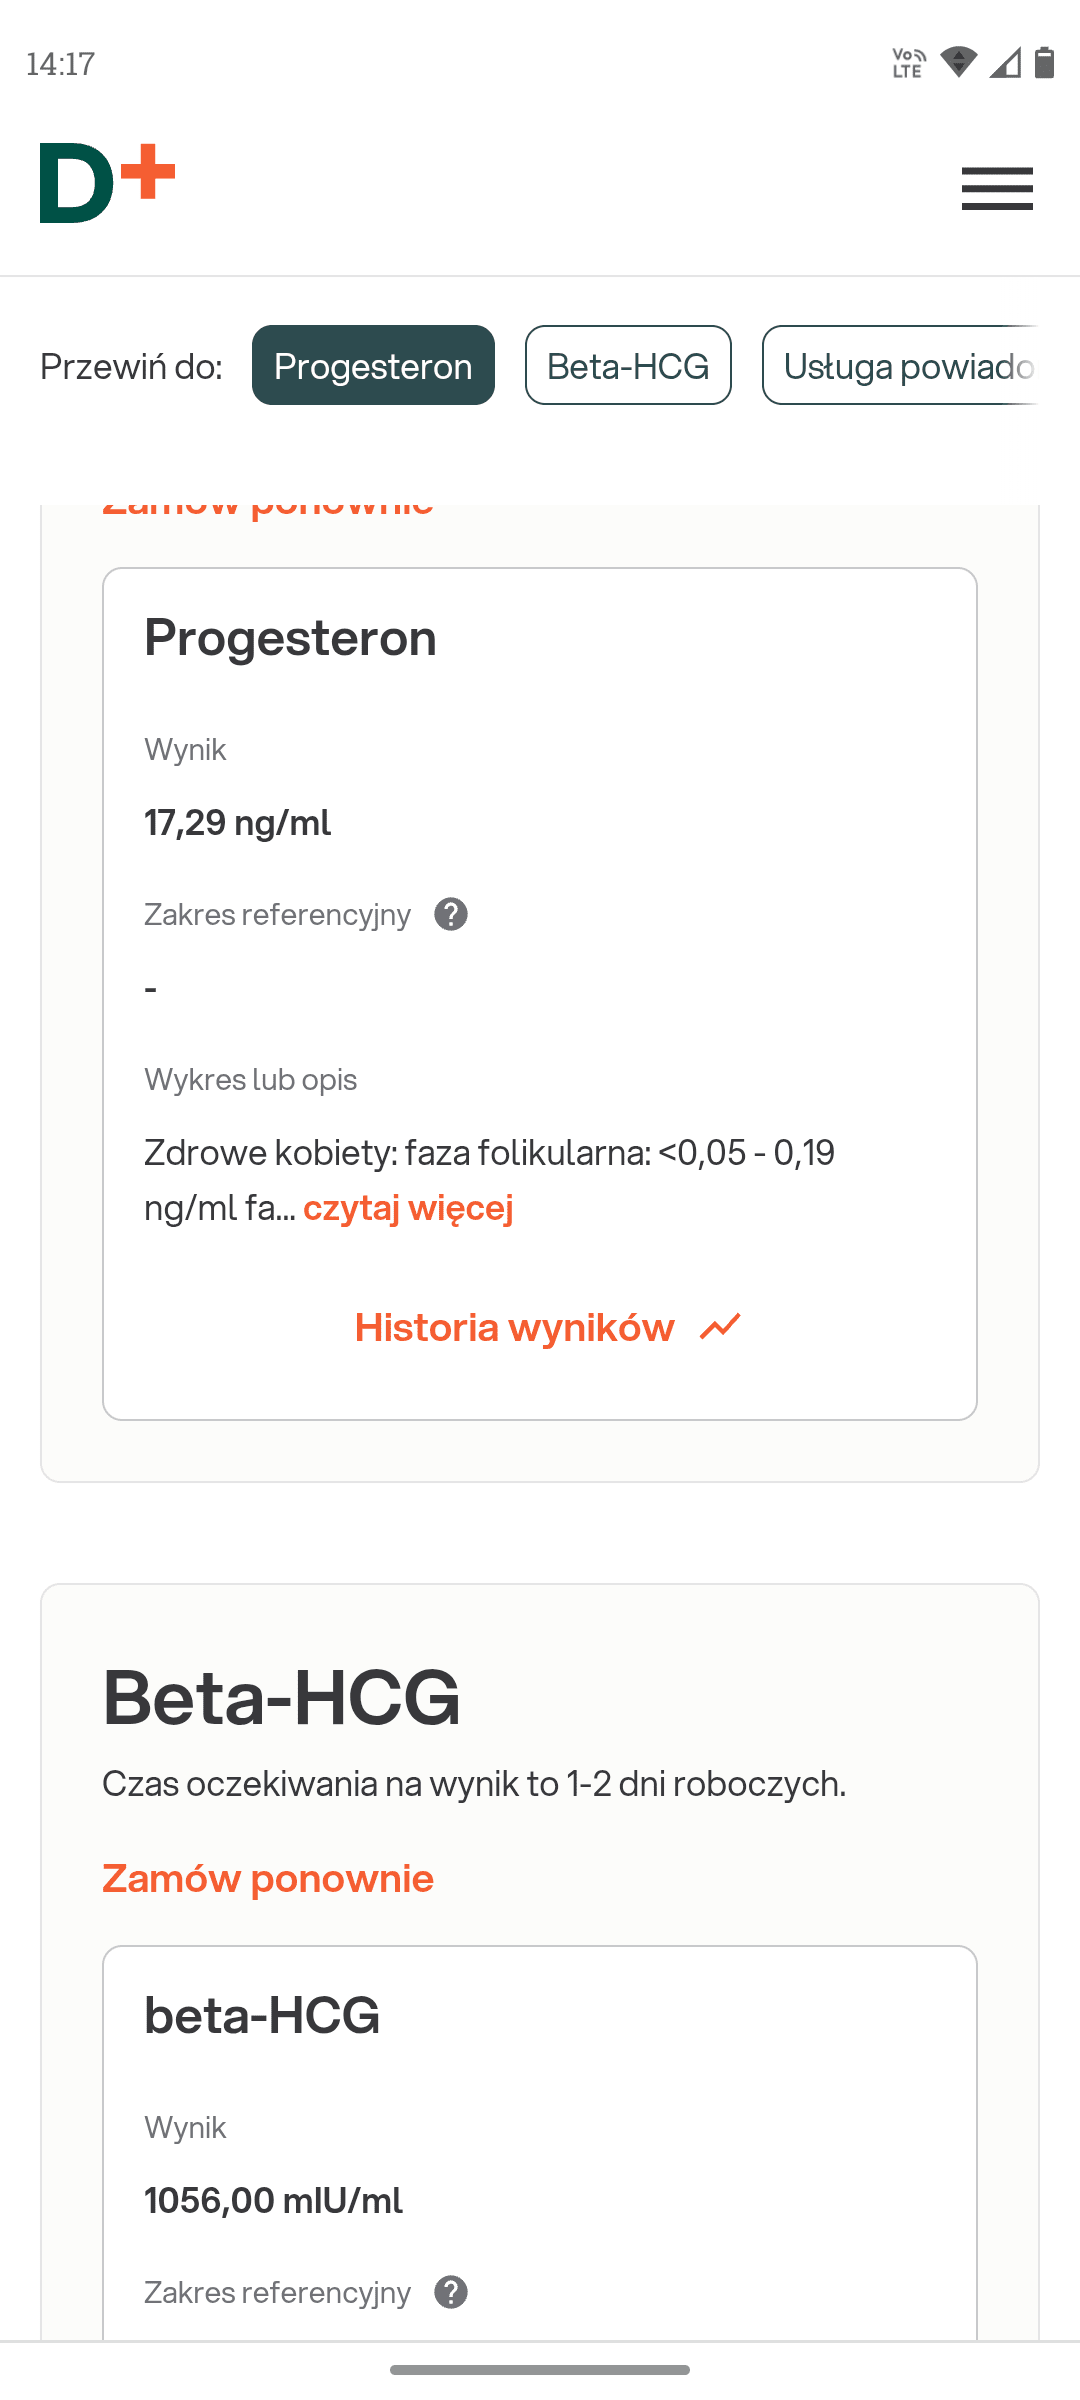Jump to the Progesteron section chip

373,365
